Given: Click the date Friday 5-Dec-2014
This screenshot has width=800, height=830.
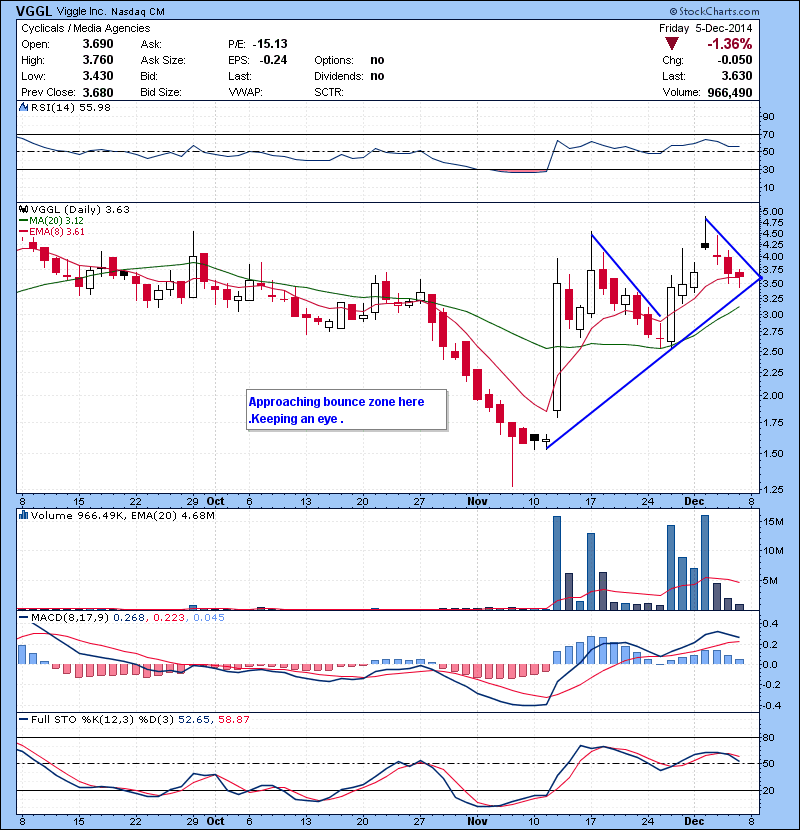Looking at the screenshot, I should (x=705, y=28).
